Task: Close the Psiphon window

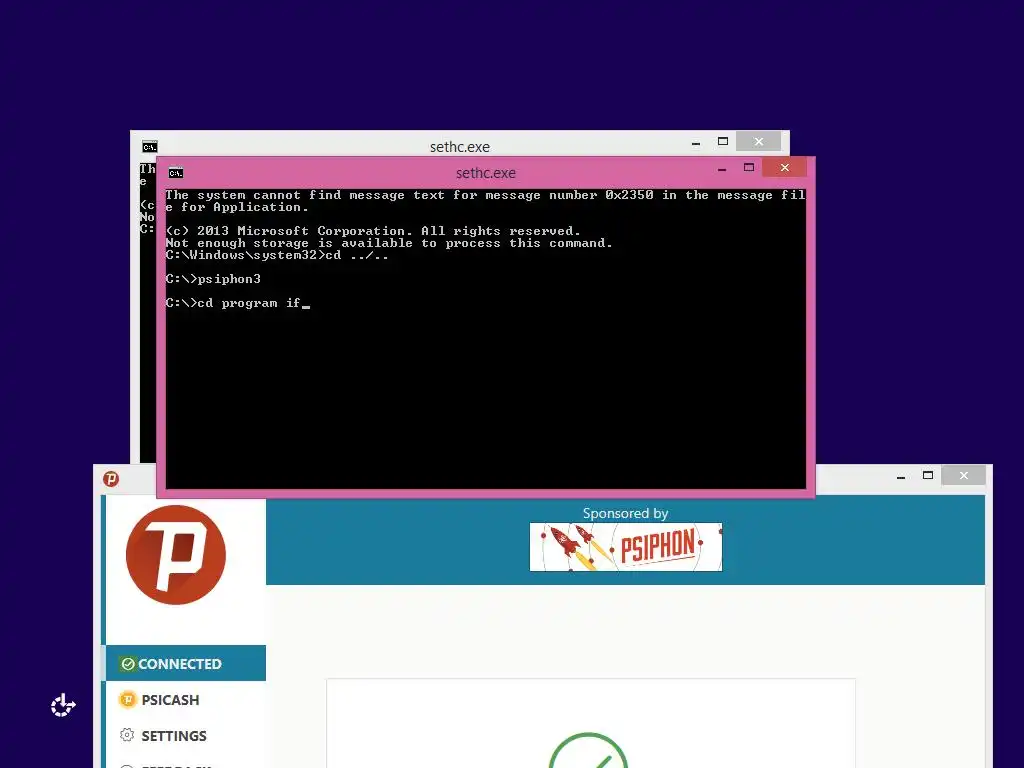Action: coord(963,475)
